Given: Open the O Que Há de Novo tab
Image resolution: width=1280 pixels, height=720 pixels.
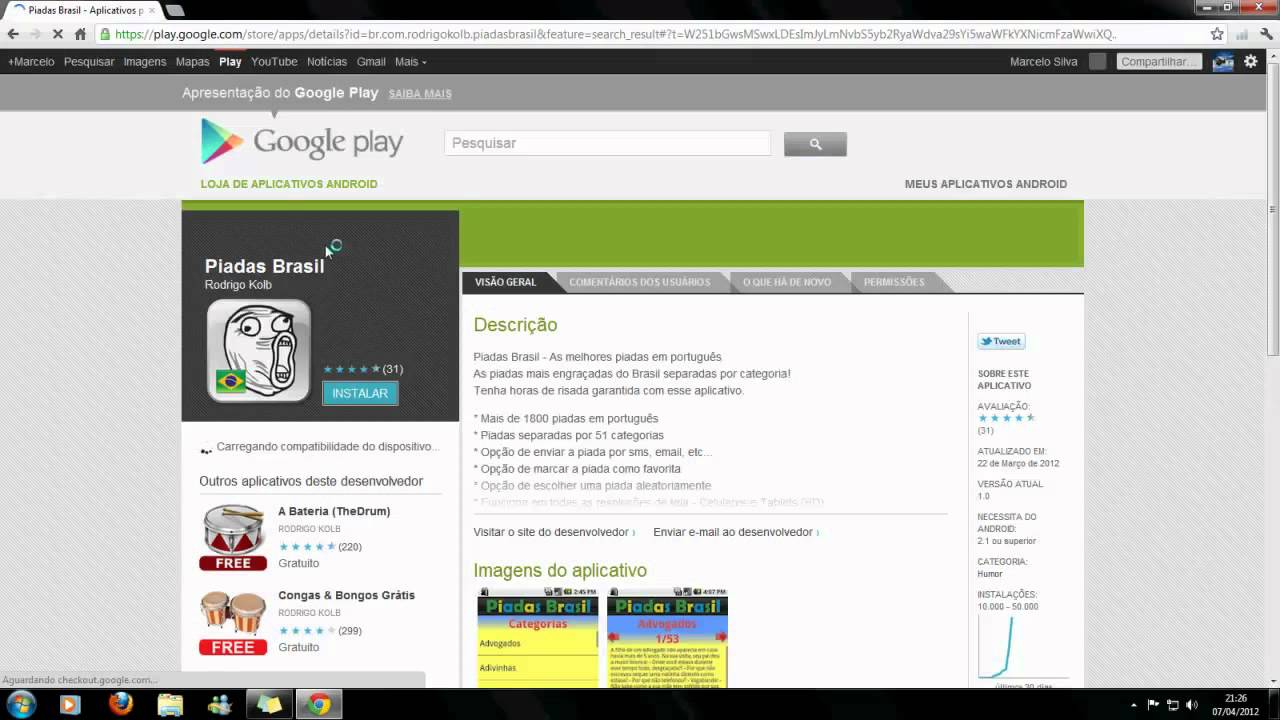Looking at the screenshot, I should [x=786, y=282].
